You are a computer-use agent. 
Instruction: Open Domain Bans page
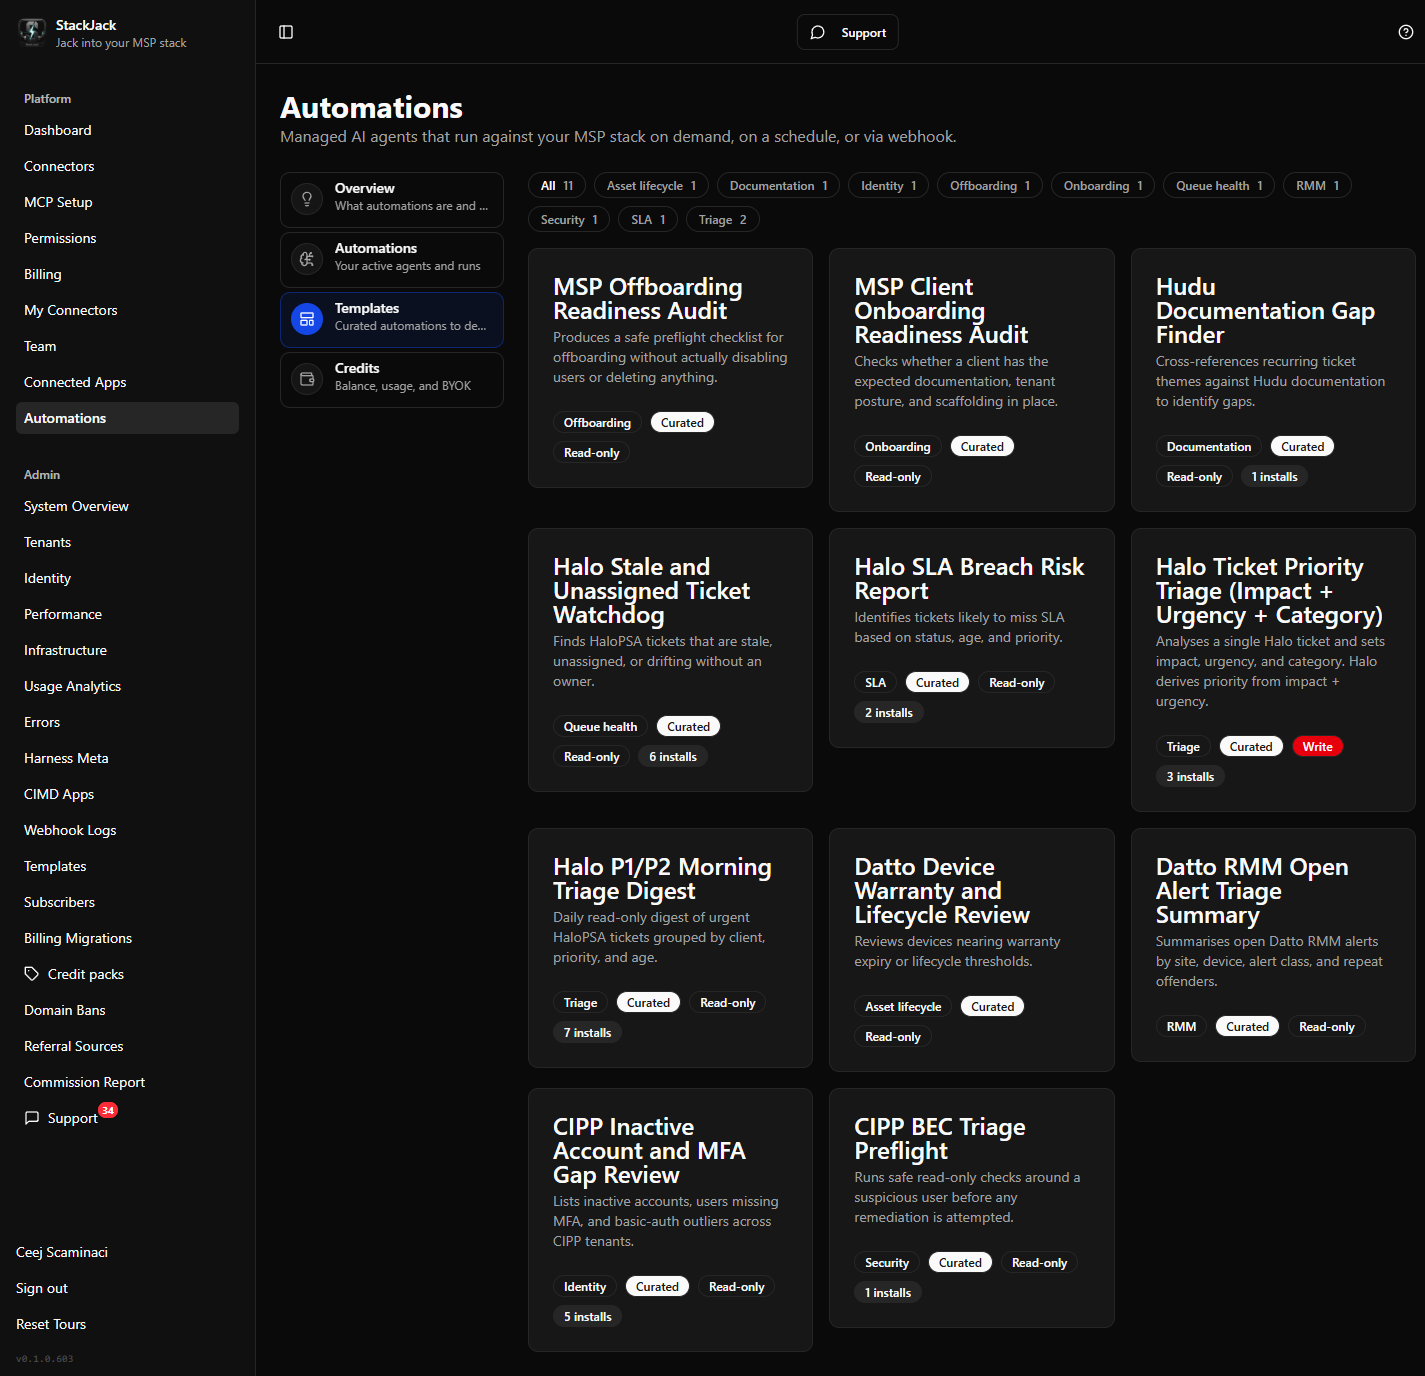(x=127, y=1010)
